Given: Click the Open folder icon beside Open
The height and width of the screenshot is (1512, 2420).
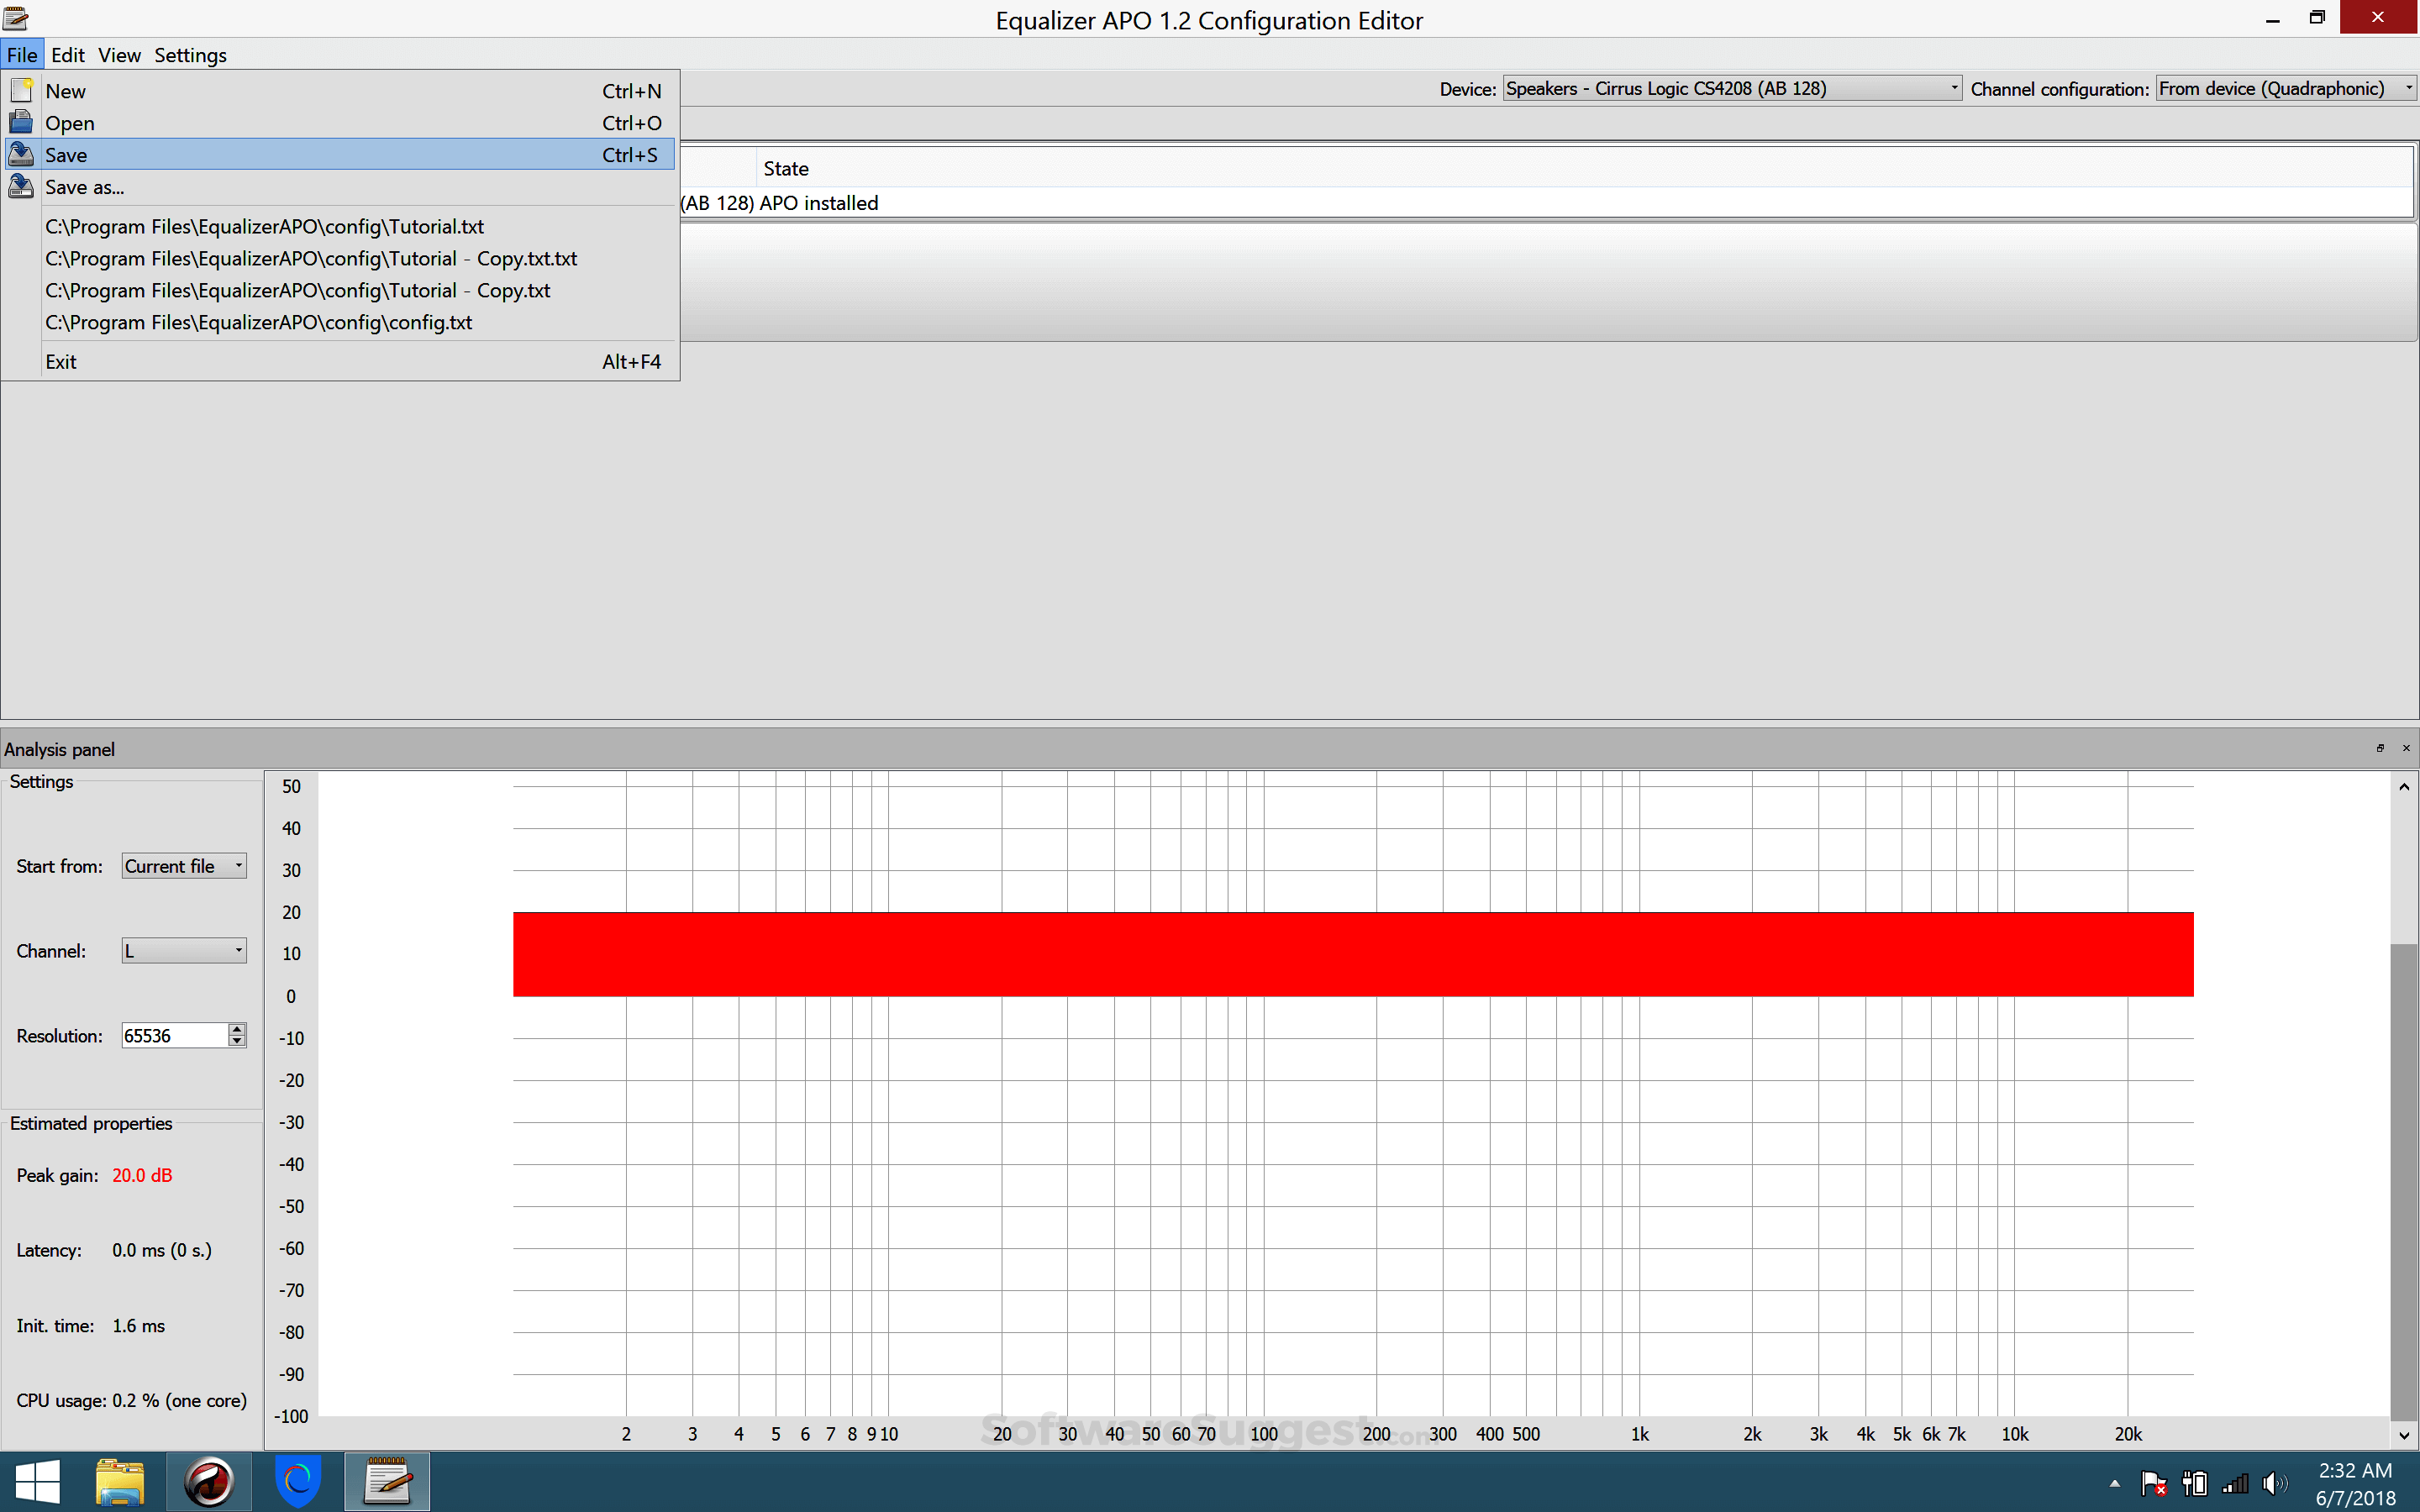Looking at the screenshot, I should tap(20, 122).
